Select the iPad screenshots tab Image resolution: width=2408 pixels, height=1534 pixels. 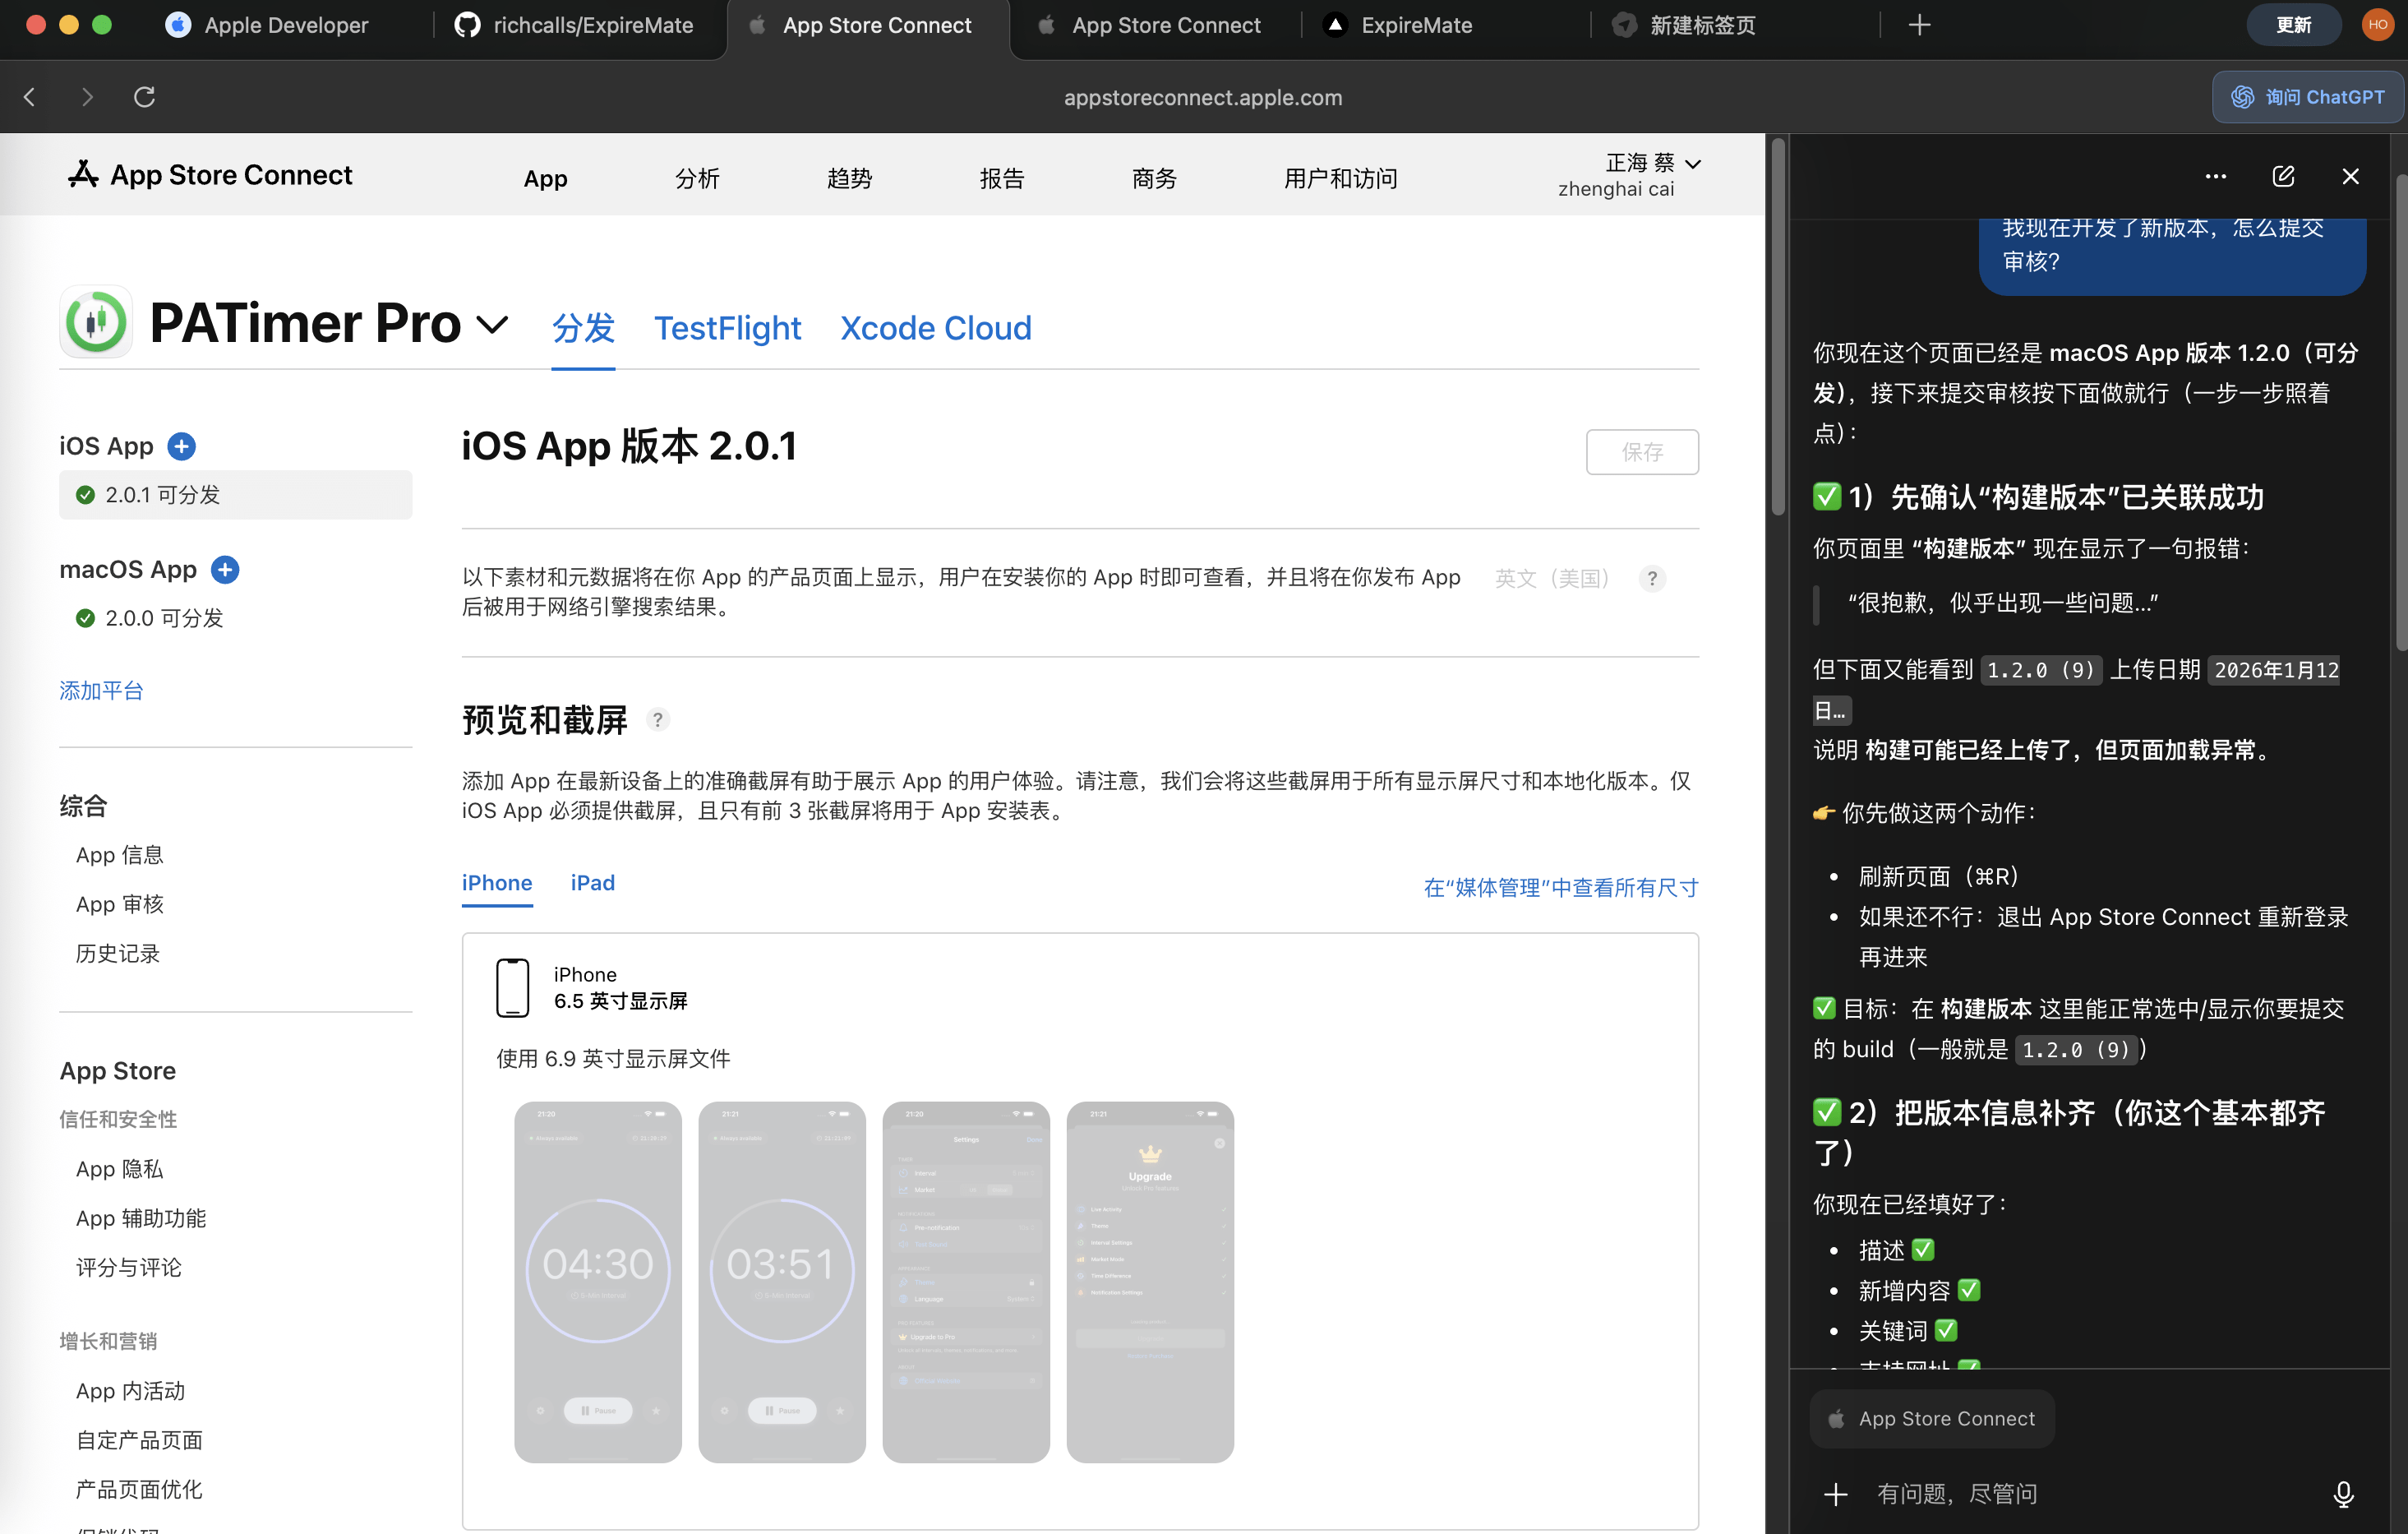[x=592, y=883]
